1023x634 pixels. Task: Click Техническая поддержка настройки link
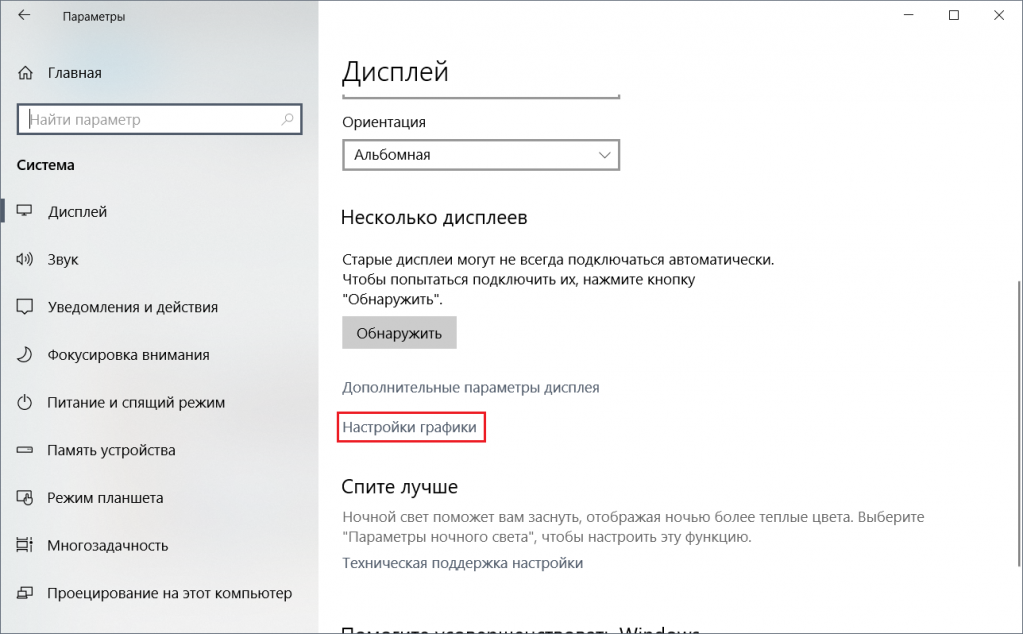coord(462,563)
